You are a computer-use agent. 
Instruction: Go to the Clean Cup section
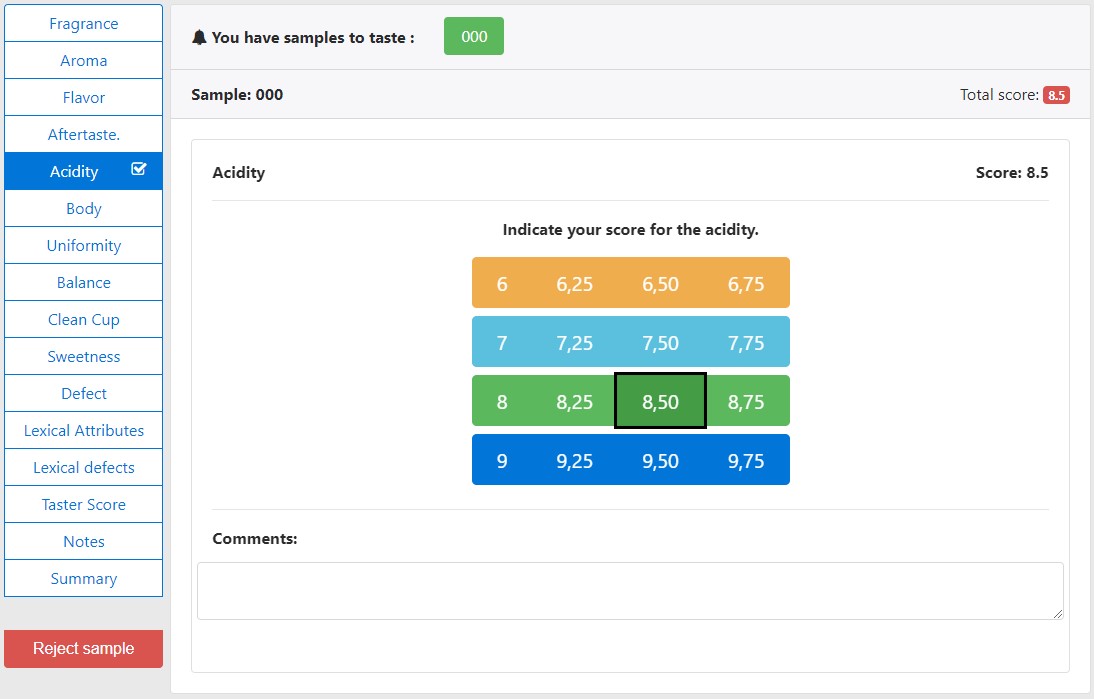click(83, 319)
